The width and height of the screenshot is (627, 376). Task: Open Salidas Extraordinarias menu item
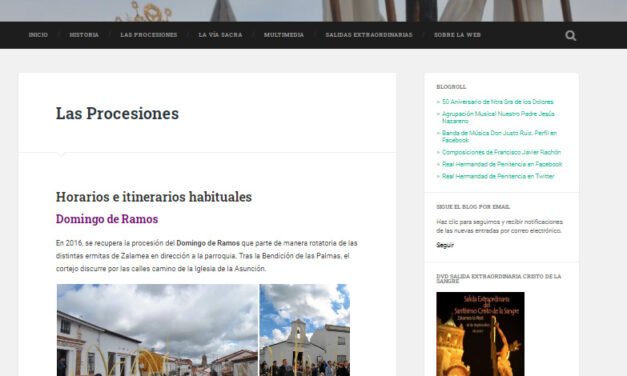[369, 35]
